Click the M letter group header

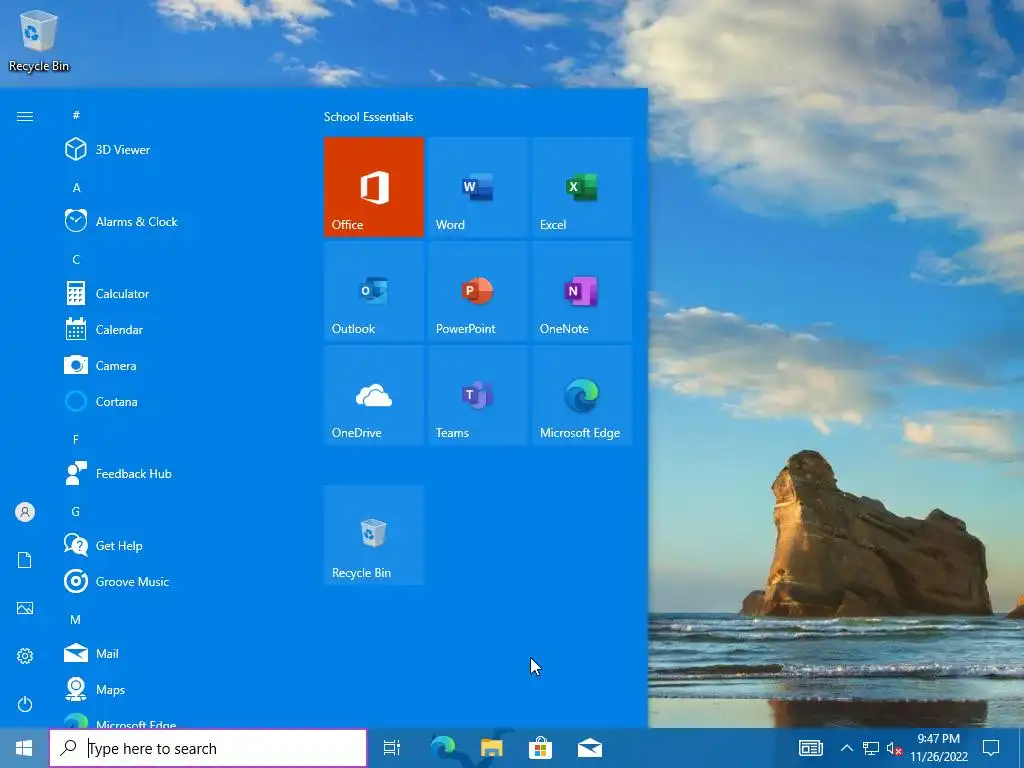click(76, 619)
